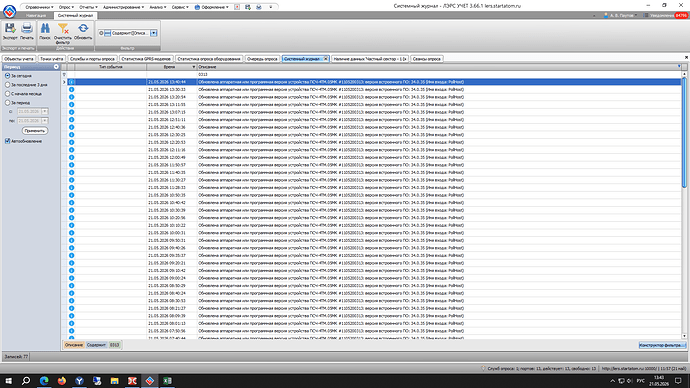Select the За последние 3 дня option
This screenshot has height=388, width=690.
[x=7, y=84]
